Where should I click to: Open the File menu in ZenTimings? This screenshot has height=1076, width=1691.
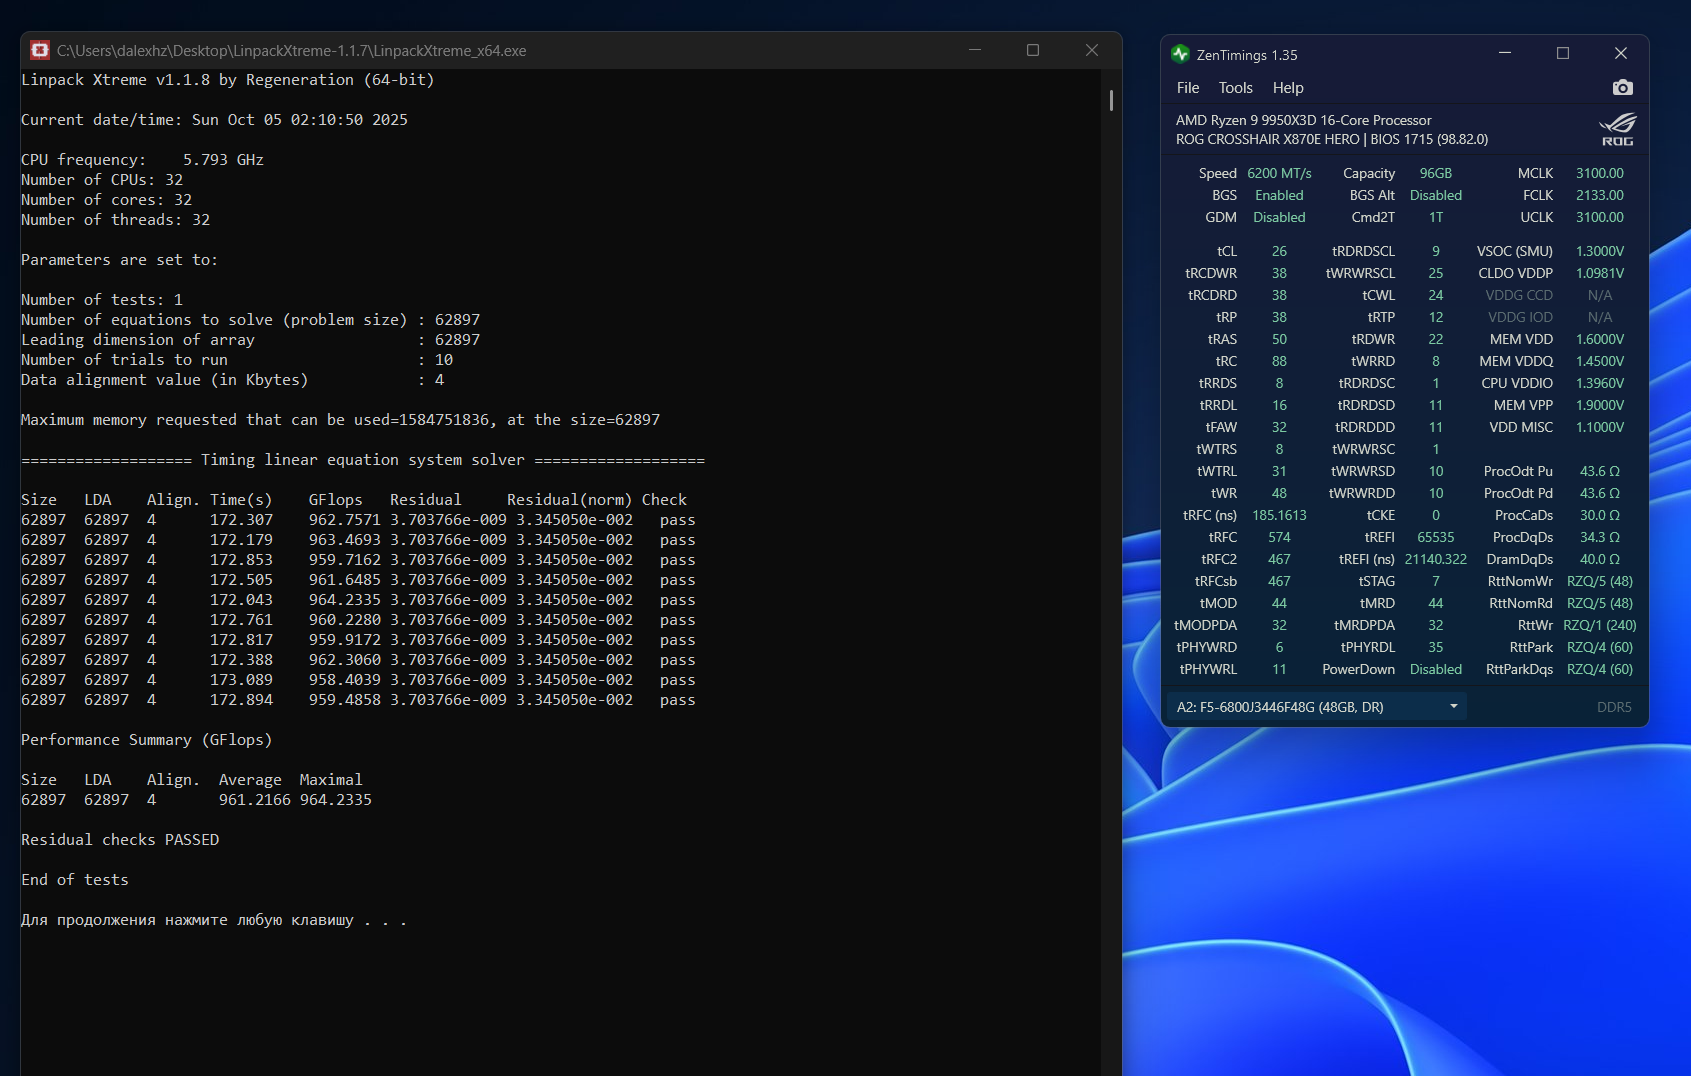pyautogui.click(x=1188, y=88)
